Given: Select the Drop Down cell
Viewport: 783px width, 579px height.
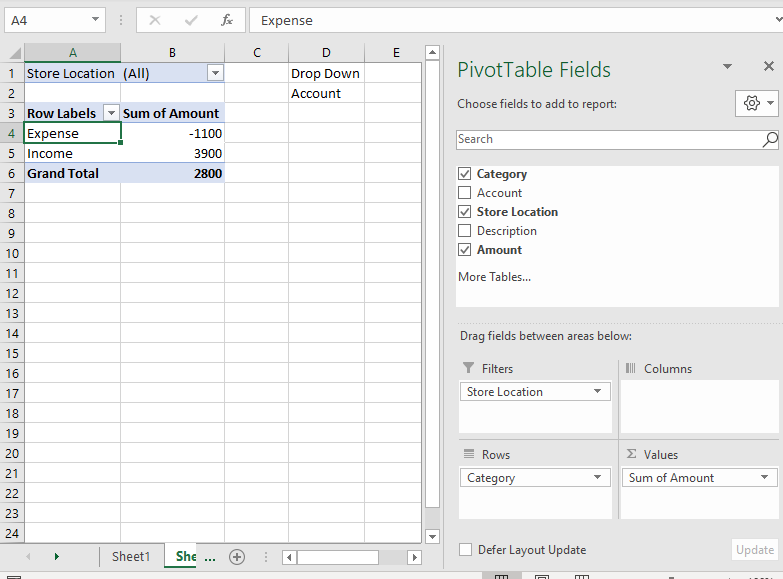Looking at the screenshot, I should [326, 73].
